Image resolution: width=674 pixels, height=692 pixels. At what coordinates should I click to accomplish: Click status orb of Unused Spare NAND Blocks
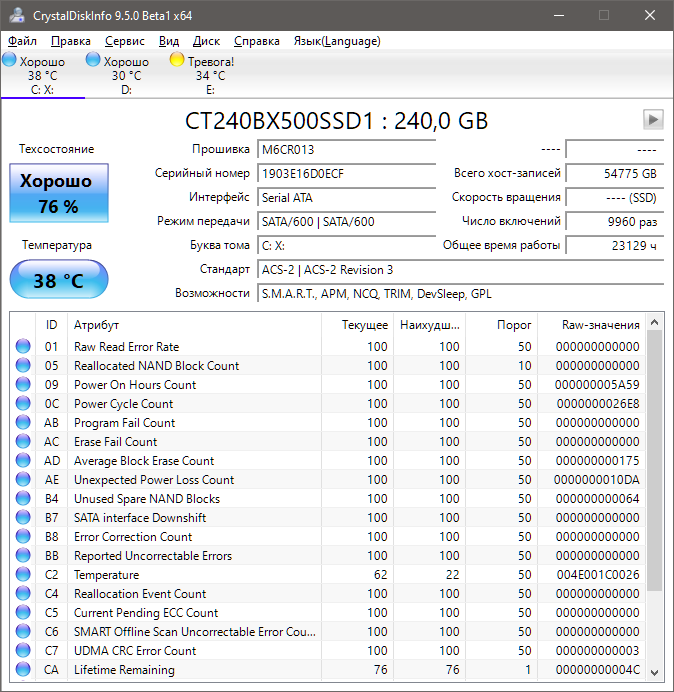[x=23, y=498]
